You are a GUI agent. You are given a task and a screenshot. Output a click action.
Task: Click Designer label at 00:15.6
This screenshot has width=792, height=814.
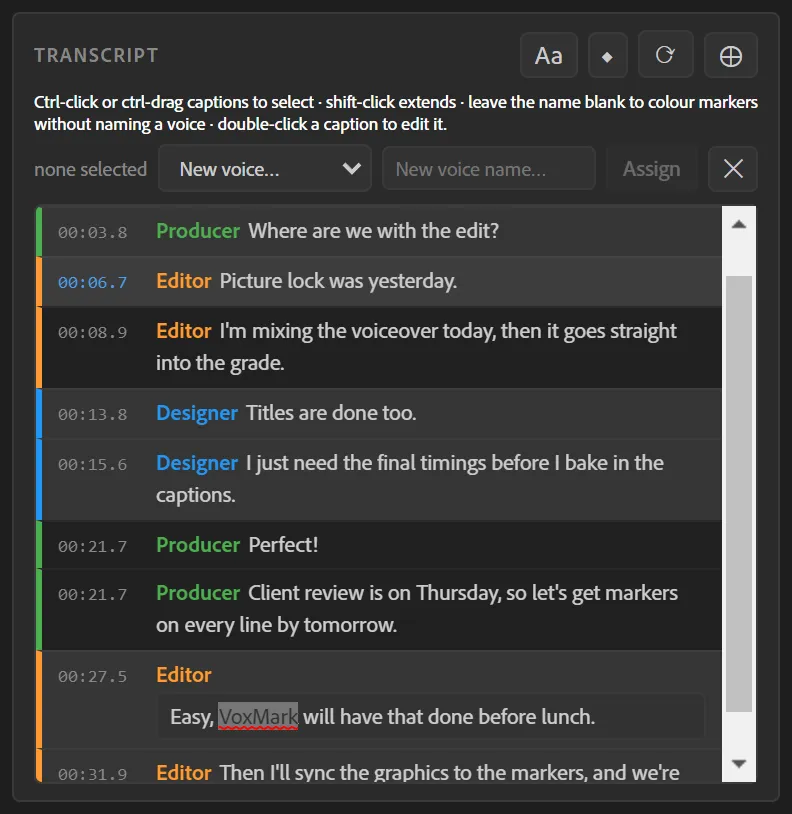pos(197,463)
